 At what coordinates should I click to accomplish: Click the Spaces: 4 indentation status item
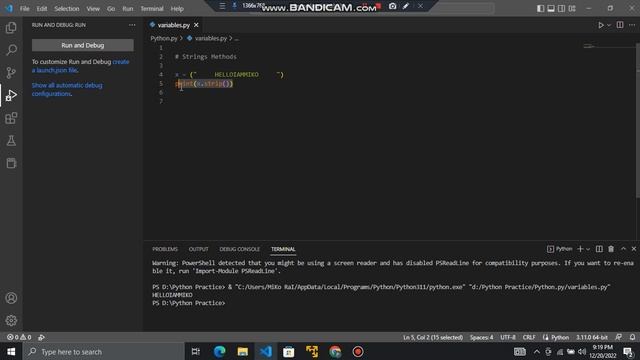(481, 337)
